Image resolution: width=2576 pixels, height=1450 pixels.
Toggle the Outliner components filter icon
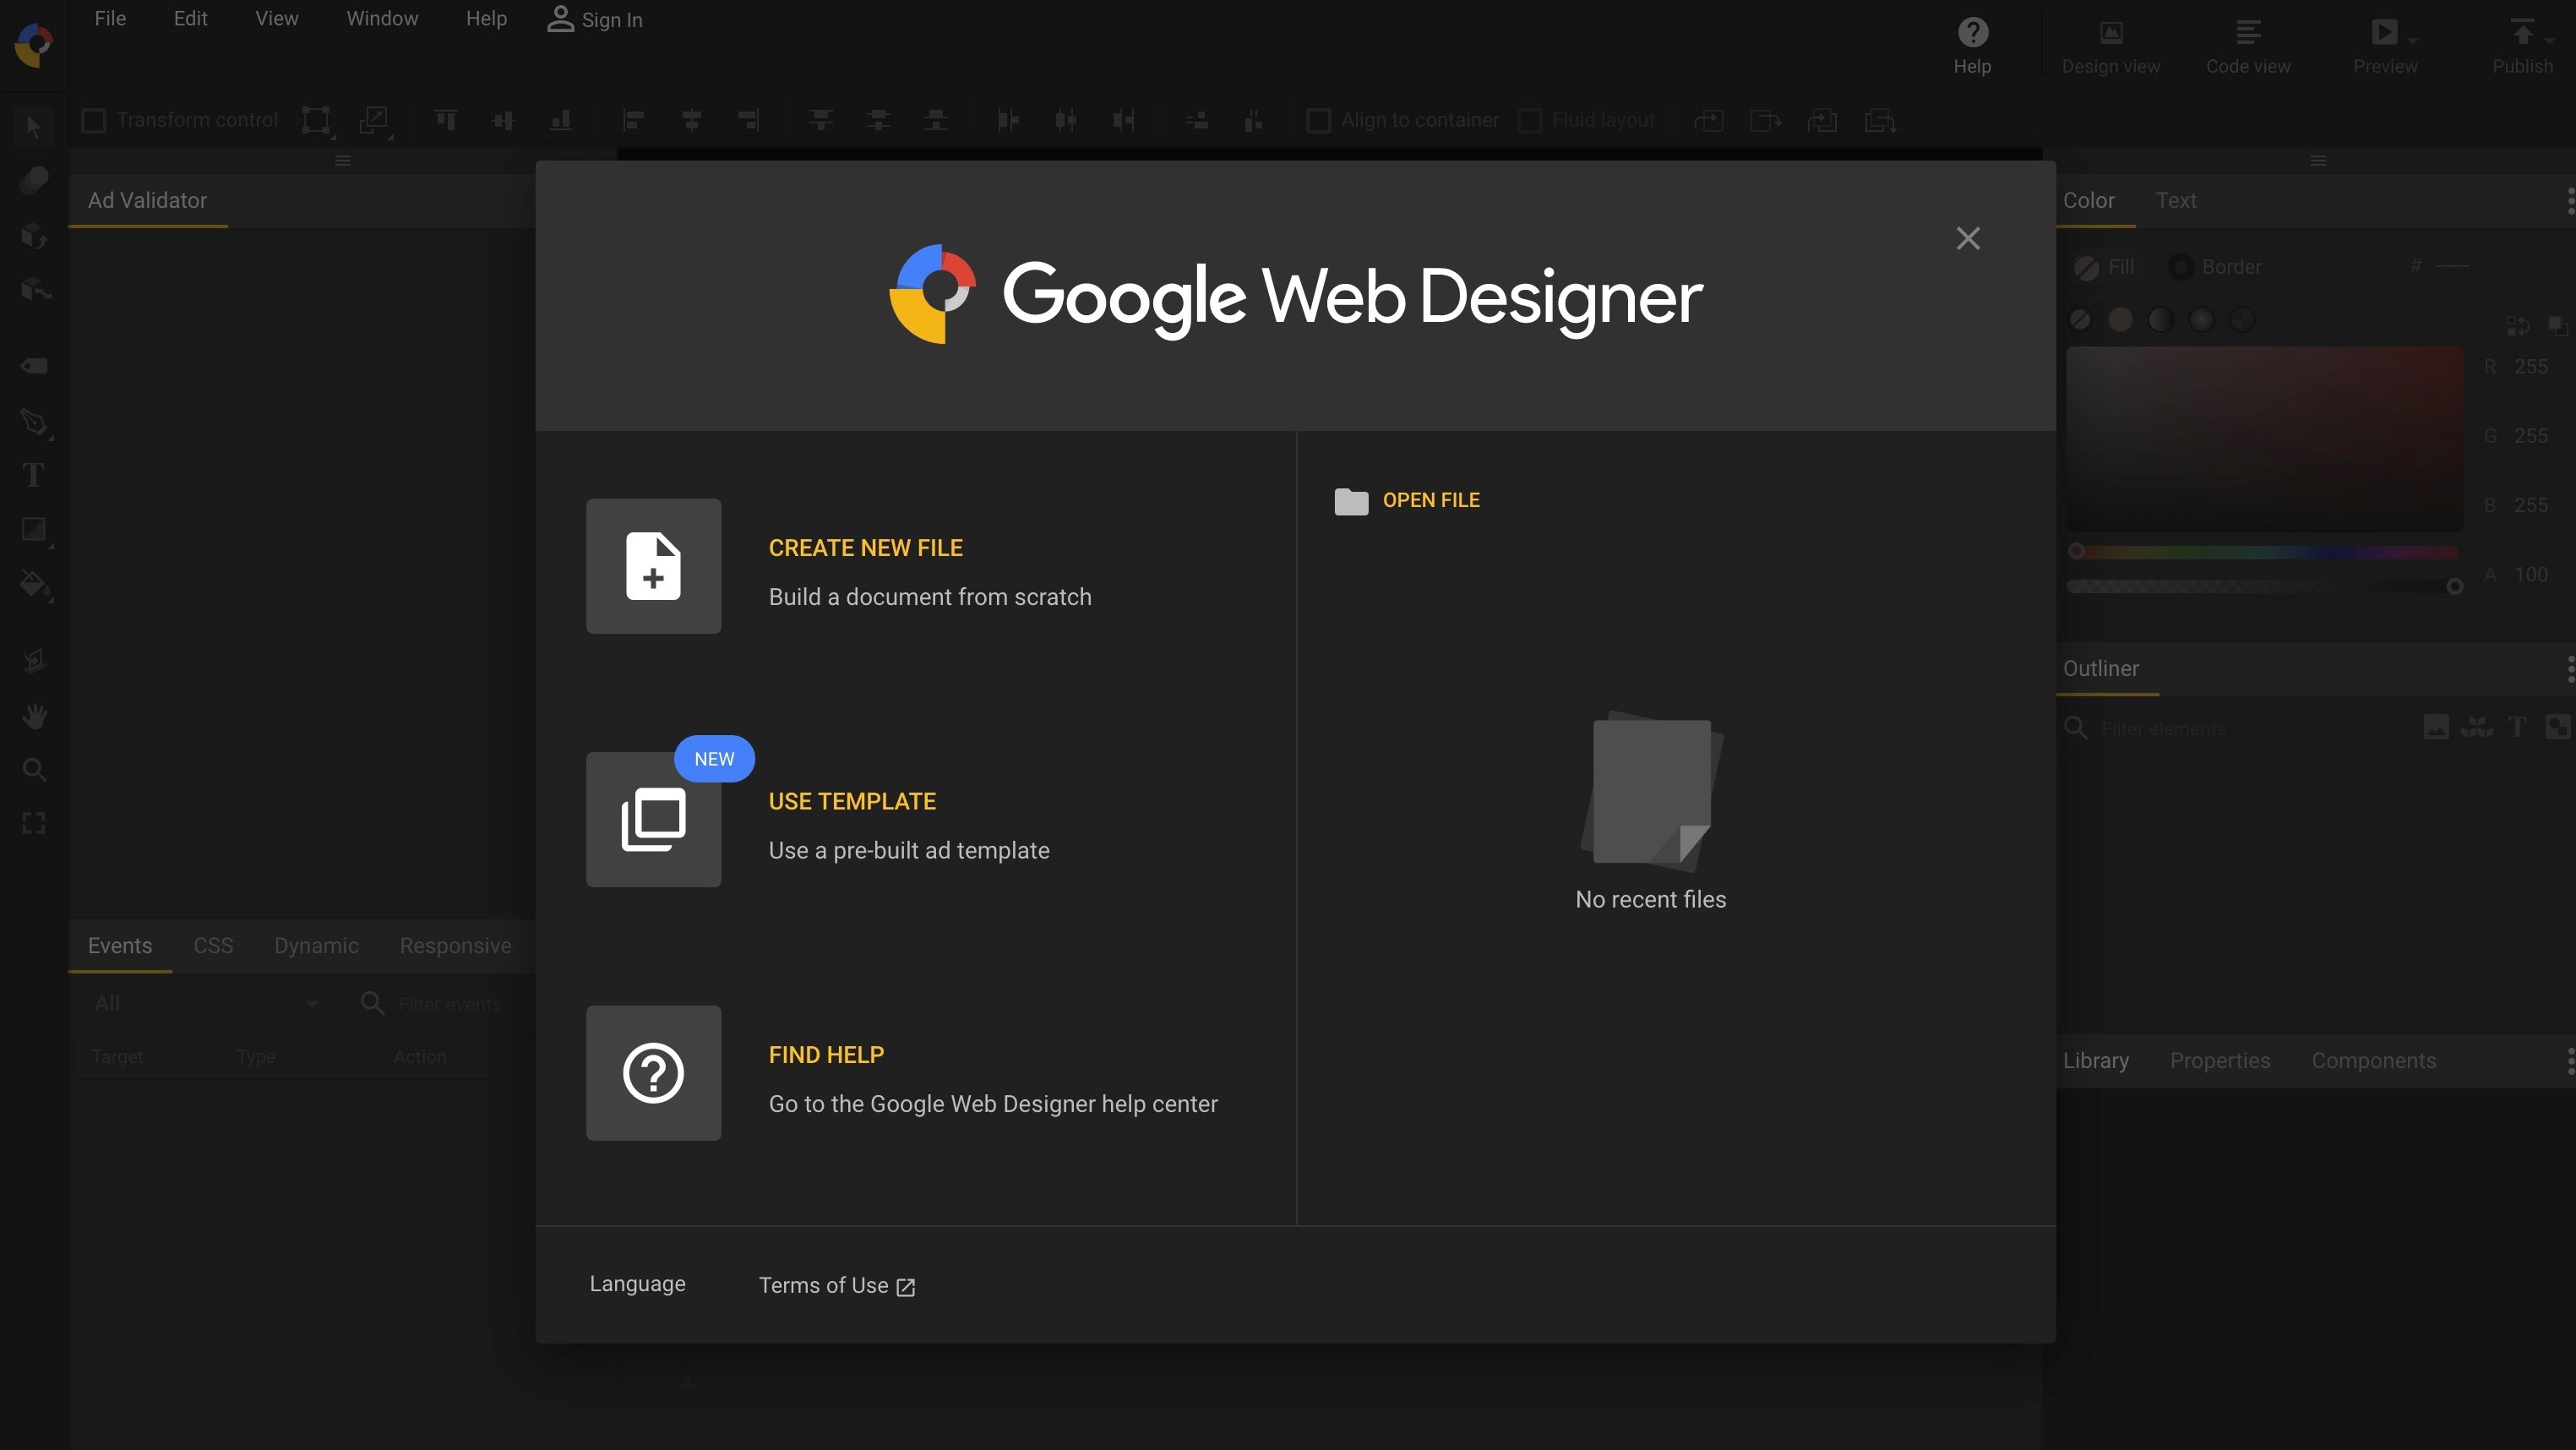(2477, 727)
